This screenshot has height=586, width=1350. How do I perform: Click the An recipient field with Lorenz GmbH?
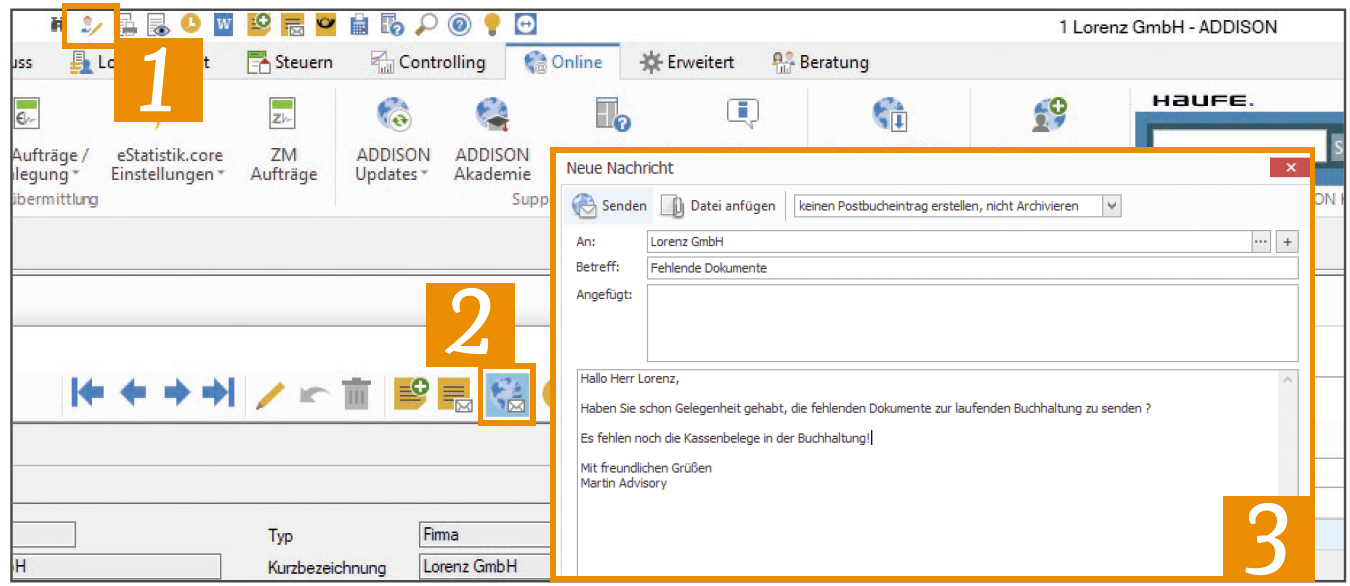click(x=949, y=241)
